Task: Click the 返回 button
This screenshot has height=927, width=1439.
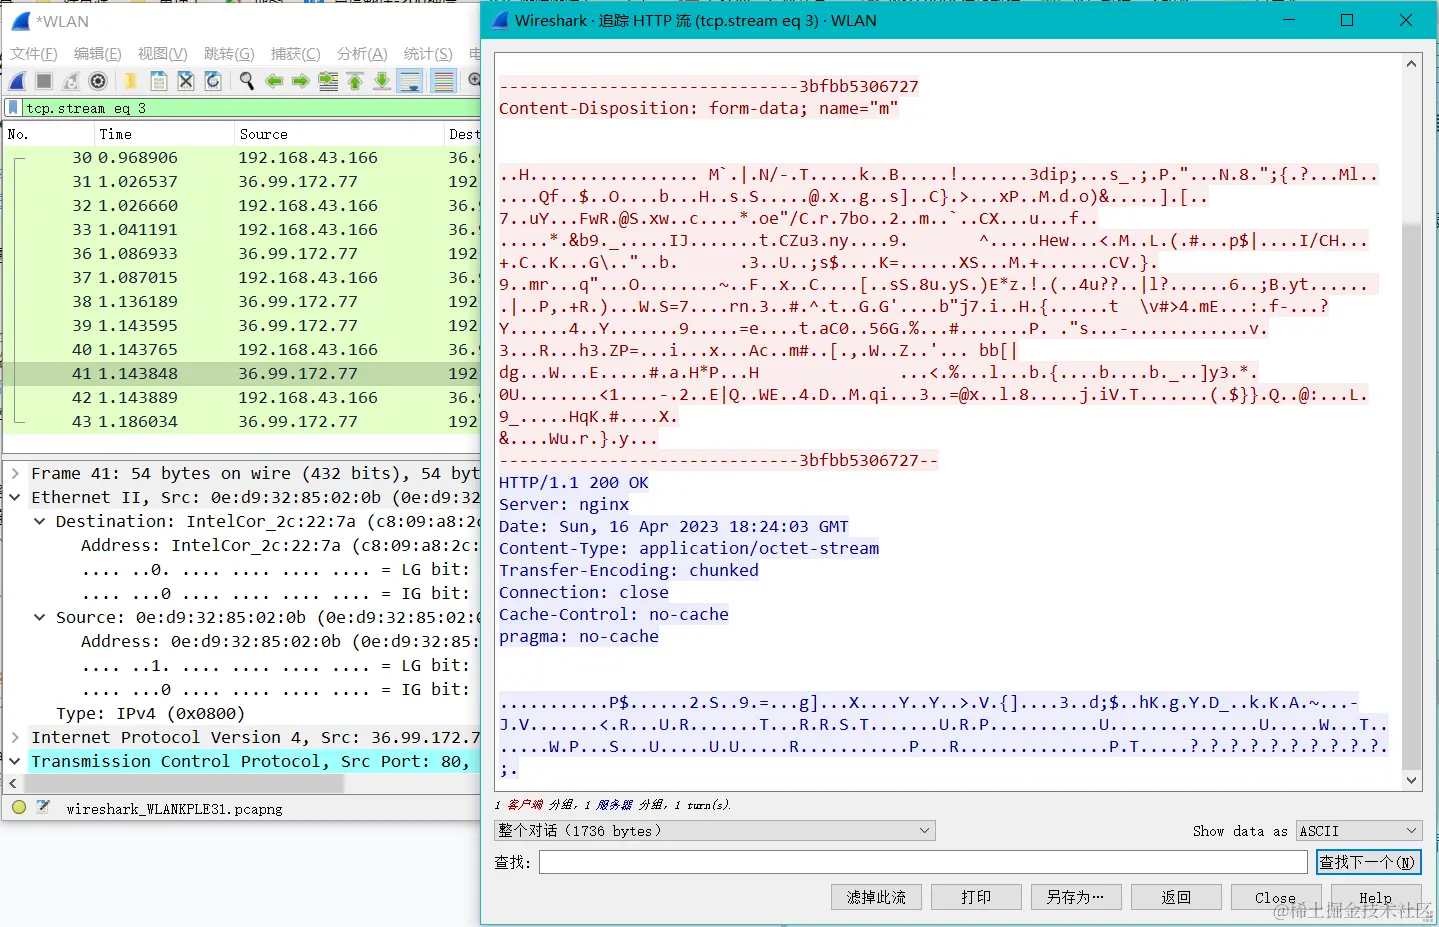Action: 1176,897
